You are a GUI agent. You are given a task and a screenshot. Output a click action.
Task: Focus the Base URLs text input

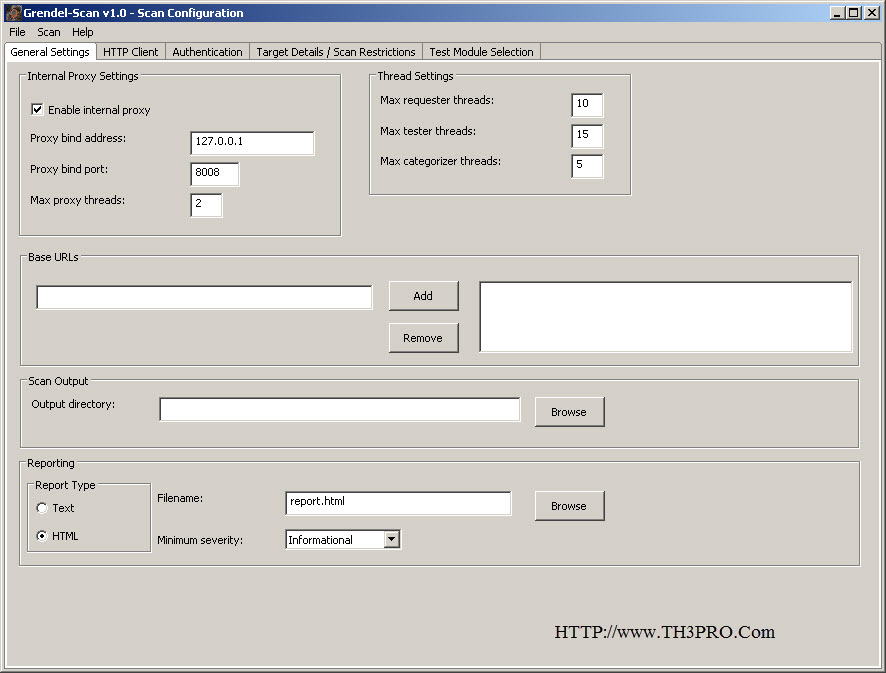(204, 298)
